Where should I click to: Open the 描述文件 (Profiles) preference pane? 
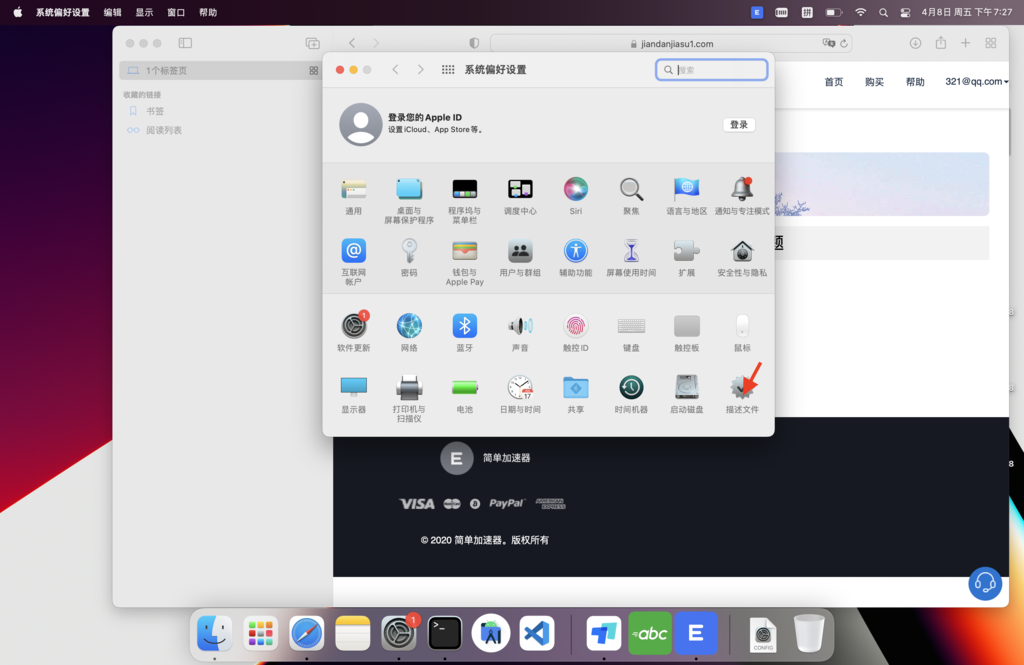tap(742, 388)
